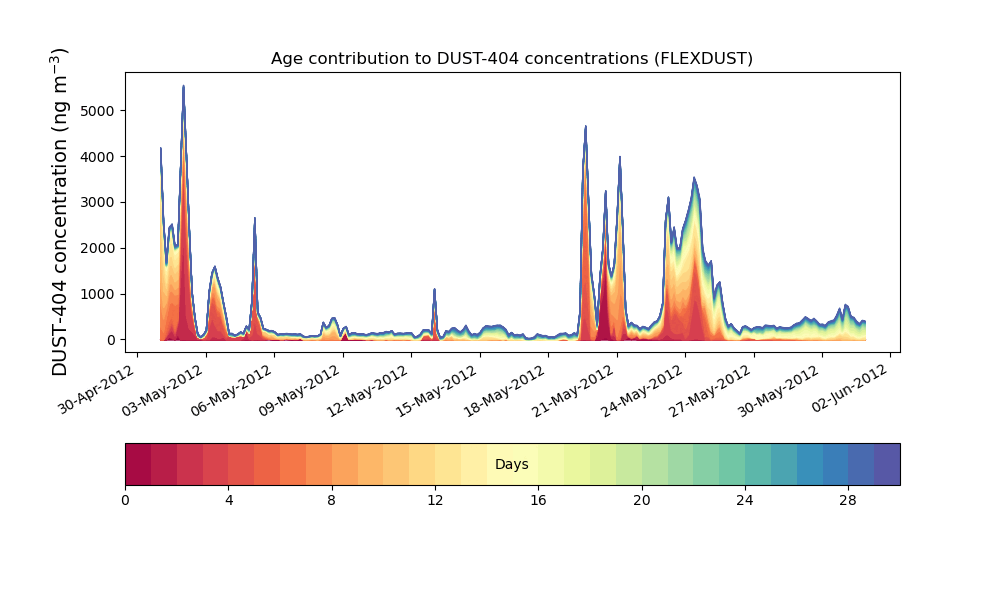Viewport: 1000px width, 600px height.
Task: Select the 21-May-2012 date label
Action: coord(575,390)
